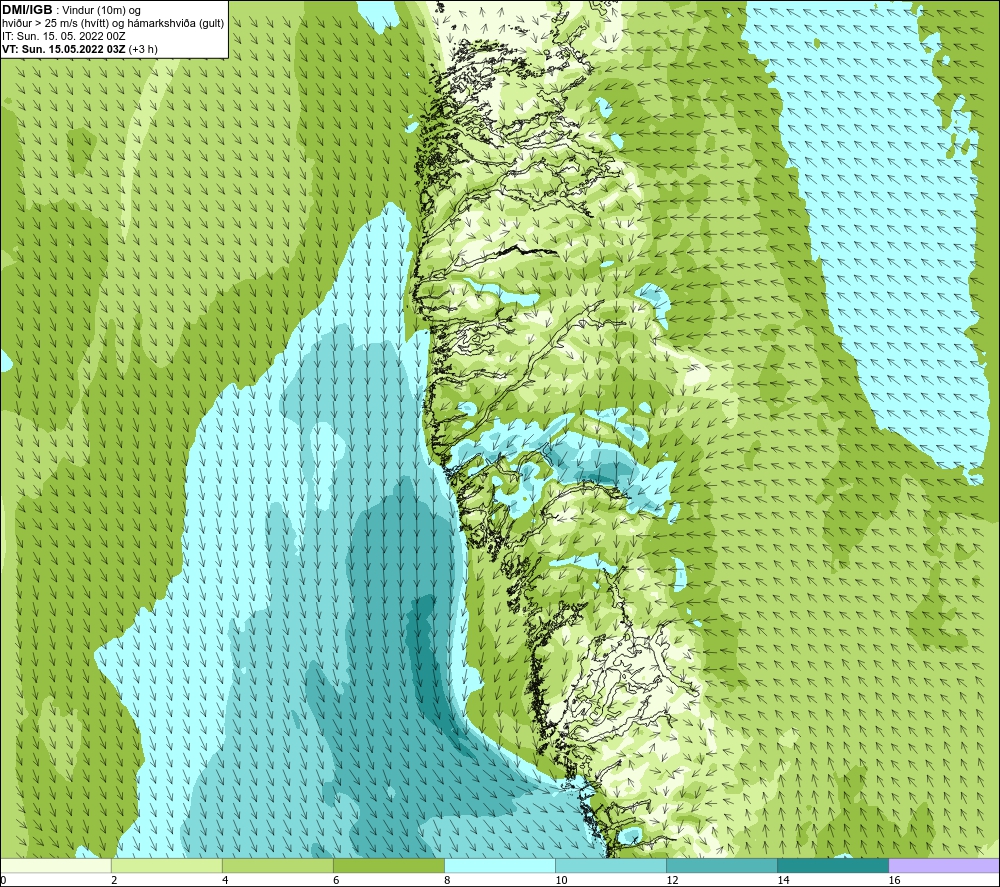
Task: Click the legend scale value '12'
Action: pyautogui.click(x=672, y=881)
